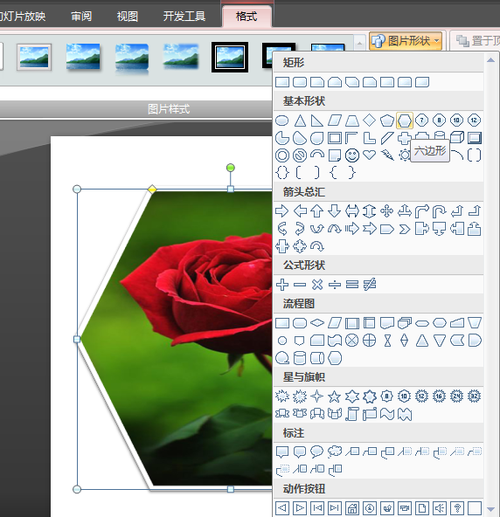Image resolution: width=500 pixels, height=517 pixels.
Task: Select the home action button shape
Action: [352, 508]
